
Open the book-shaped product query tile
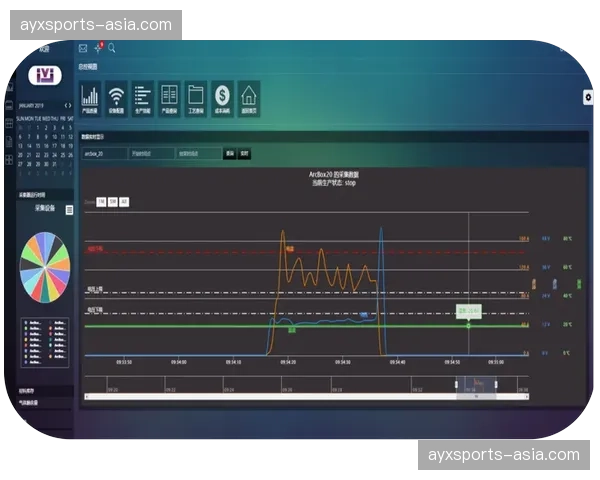point(169,98)
